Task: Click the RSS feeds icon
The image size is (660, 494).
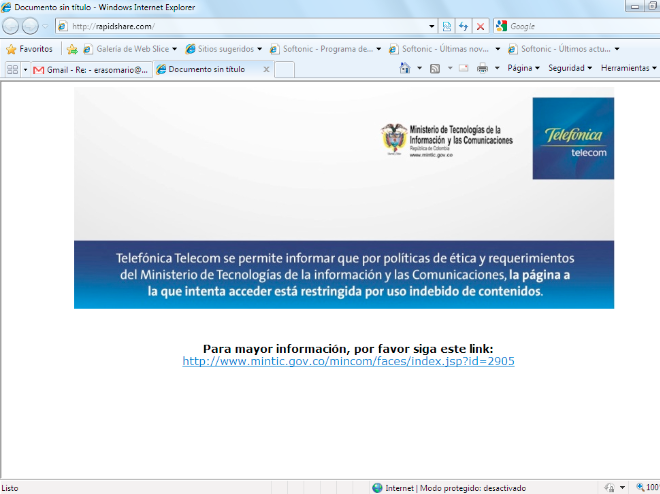Action: point(435,69)
